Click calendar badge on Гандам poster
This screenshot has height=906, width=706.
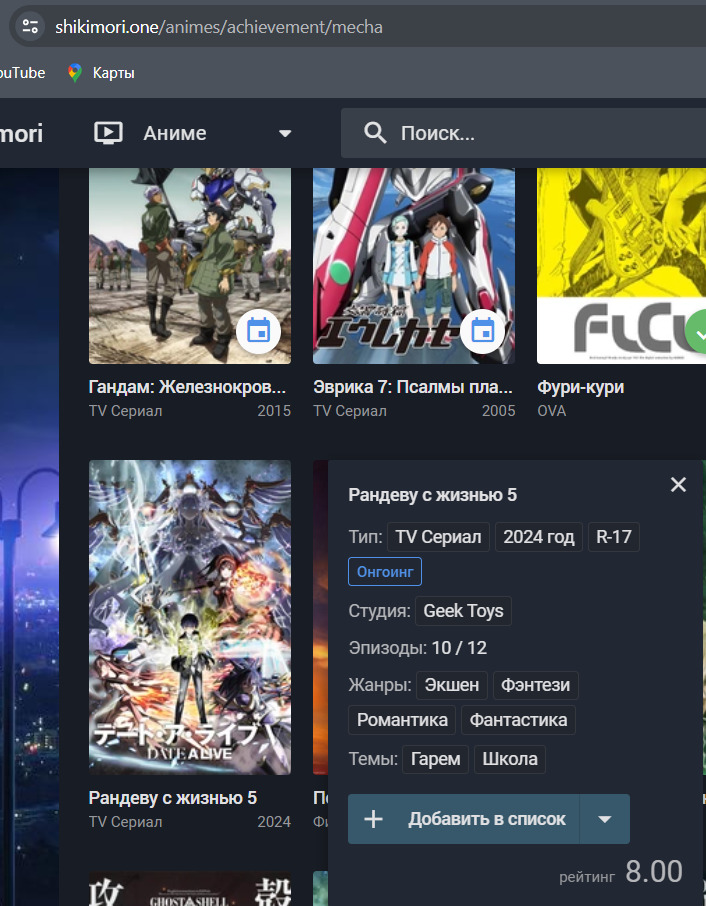259,331
